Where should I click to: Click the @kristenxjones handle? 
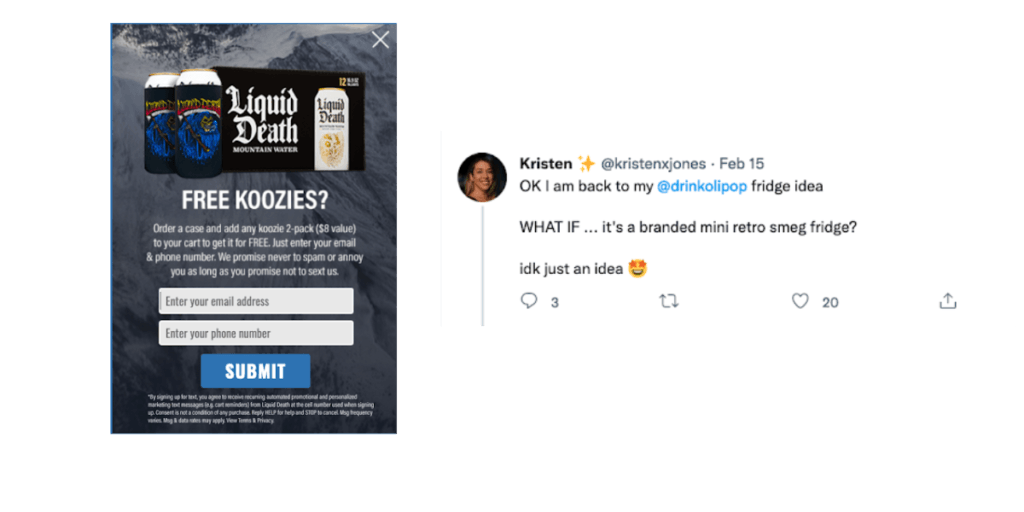coord(653,163)
